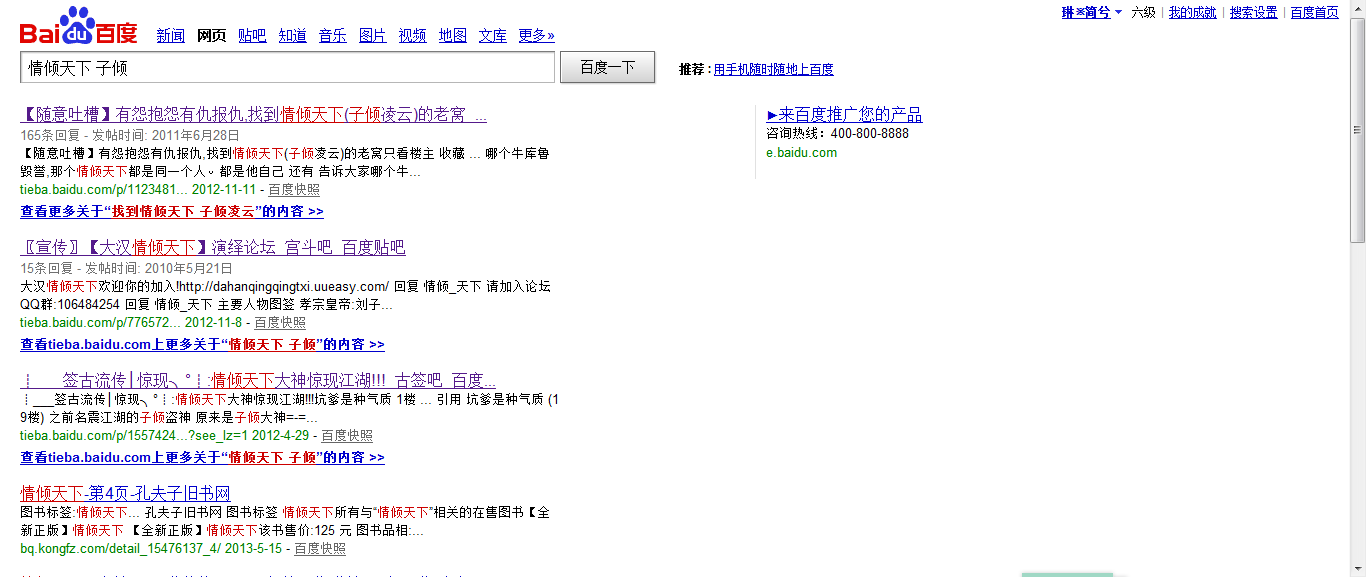Open result 【随意吐槽】有怨抱怨有仇报仇
The image size is (1366, 577).
click(x=253, y=115)
